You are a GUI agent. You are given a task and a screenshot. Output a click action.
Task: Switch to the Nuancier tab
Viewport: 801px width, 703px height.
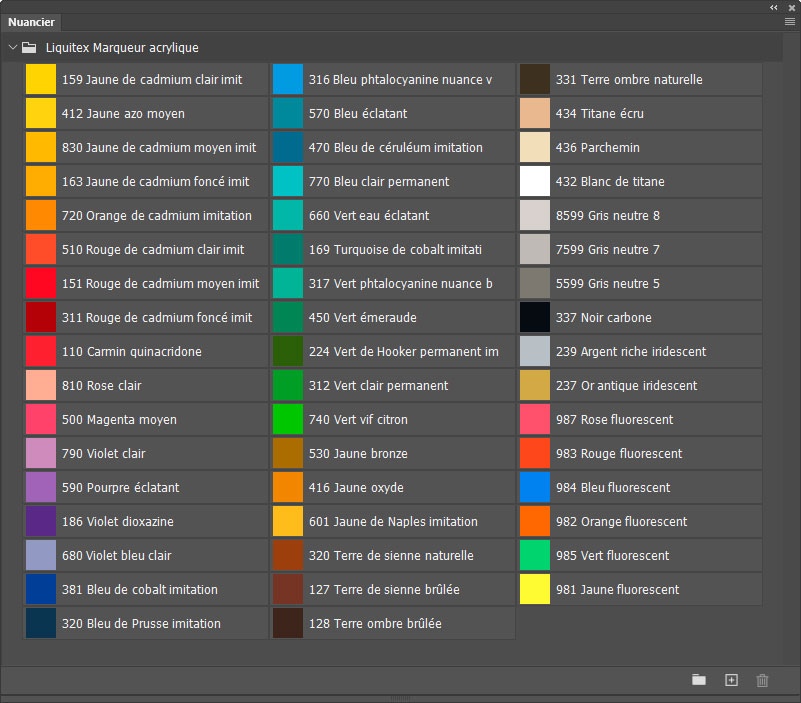pos(31,22)
